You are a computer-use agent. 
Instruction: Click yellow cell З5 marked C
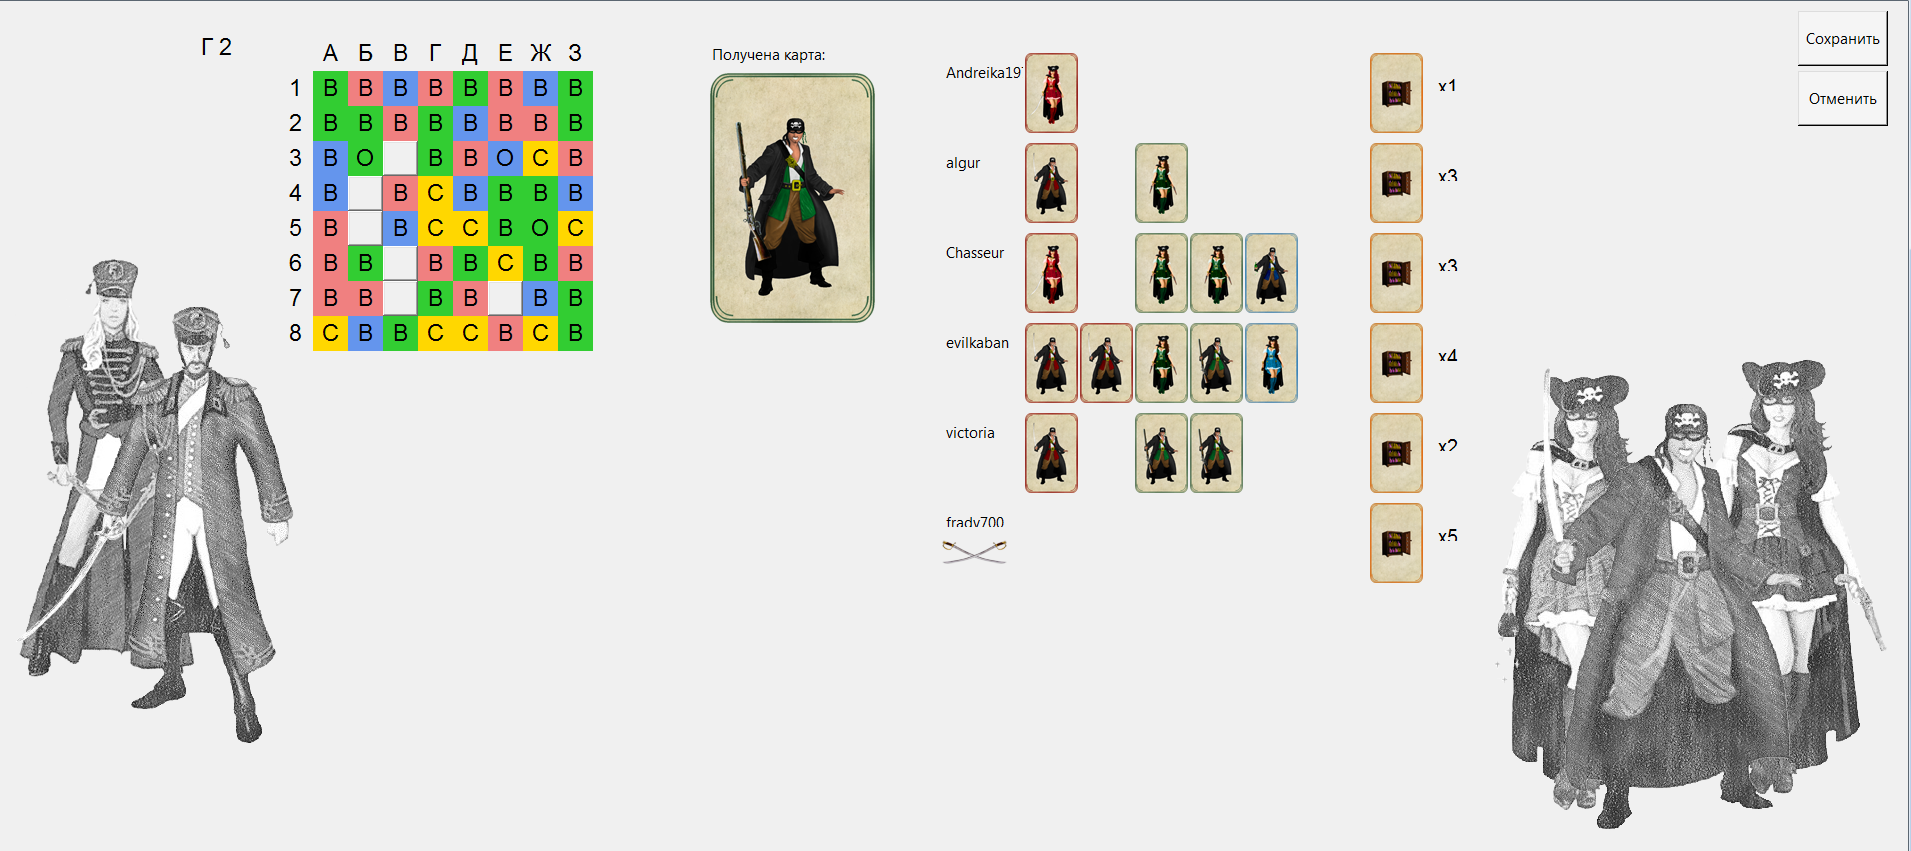(x=575, y=228)
